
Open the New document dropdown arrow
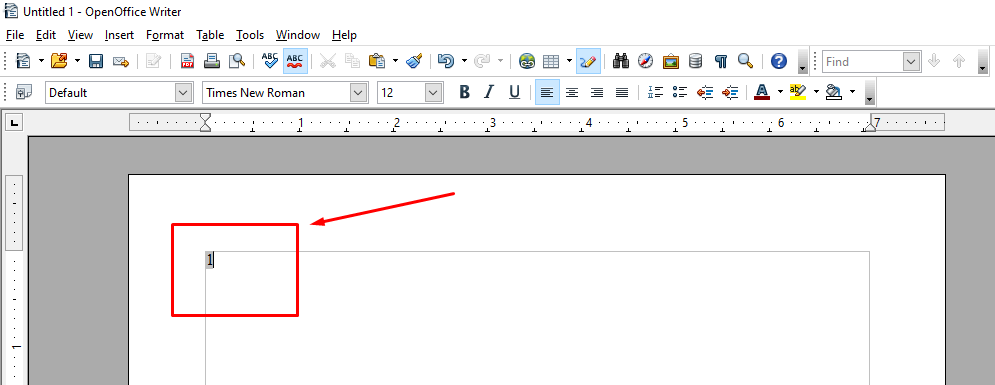tap(41, 61)
